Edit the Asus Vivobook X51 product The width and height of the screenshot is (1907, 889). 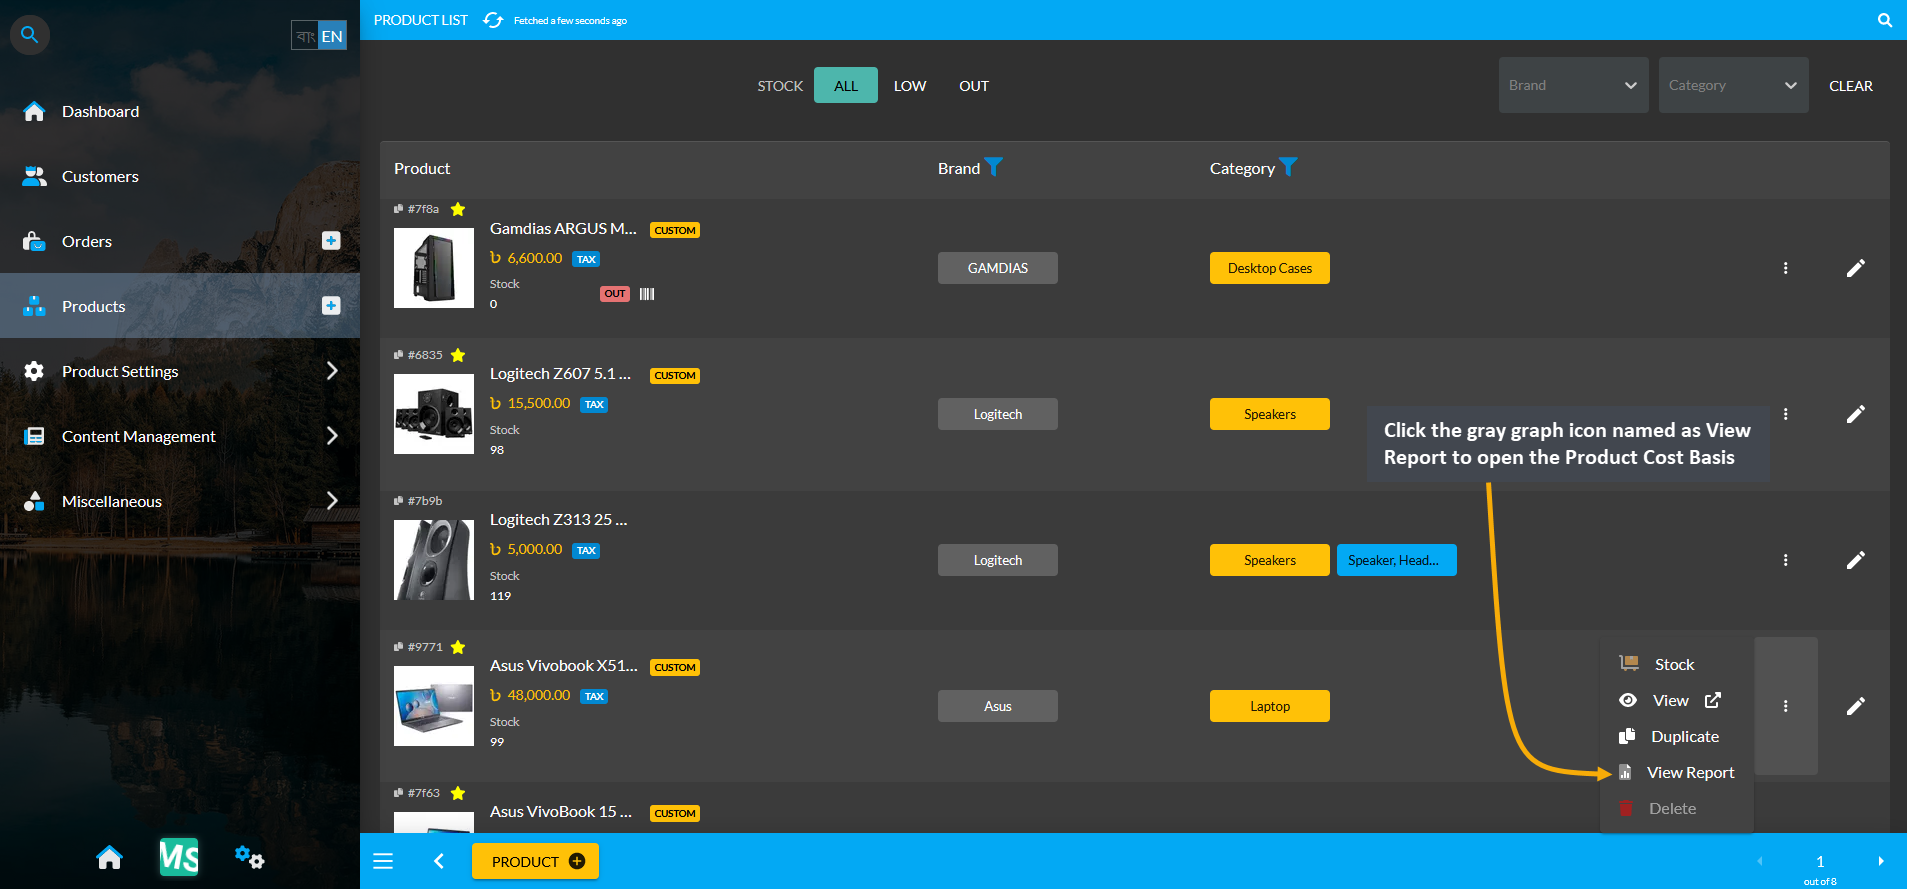tap(1855, 706)
